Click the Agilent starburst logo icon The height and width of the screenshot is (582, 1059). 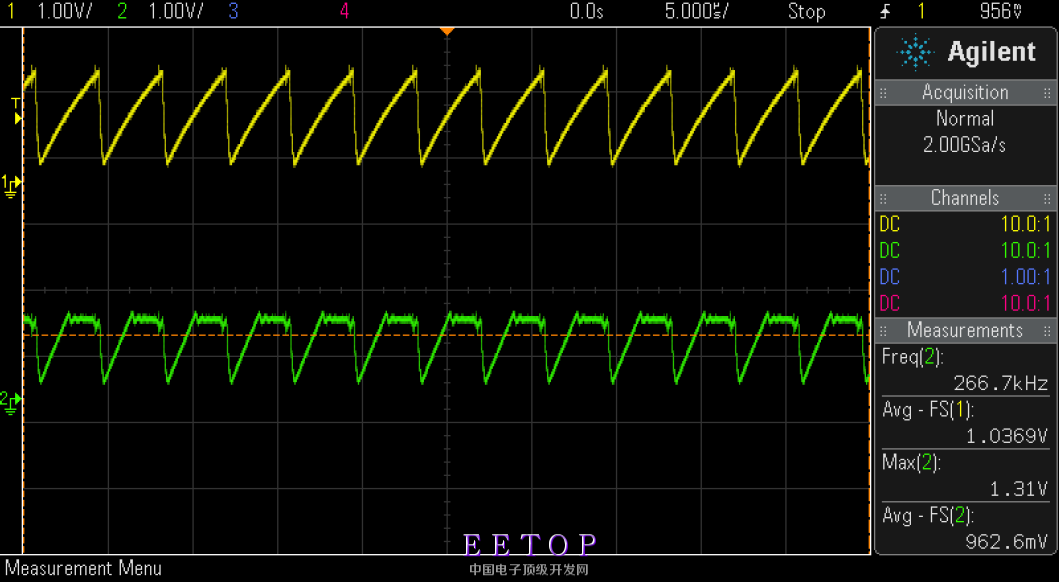(915, 53)
